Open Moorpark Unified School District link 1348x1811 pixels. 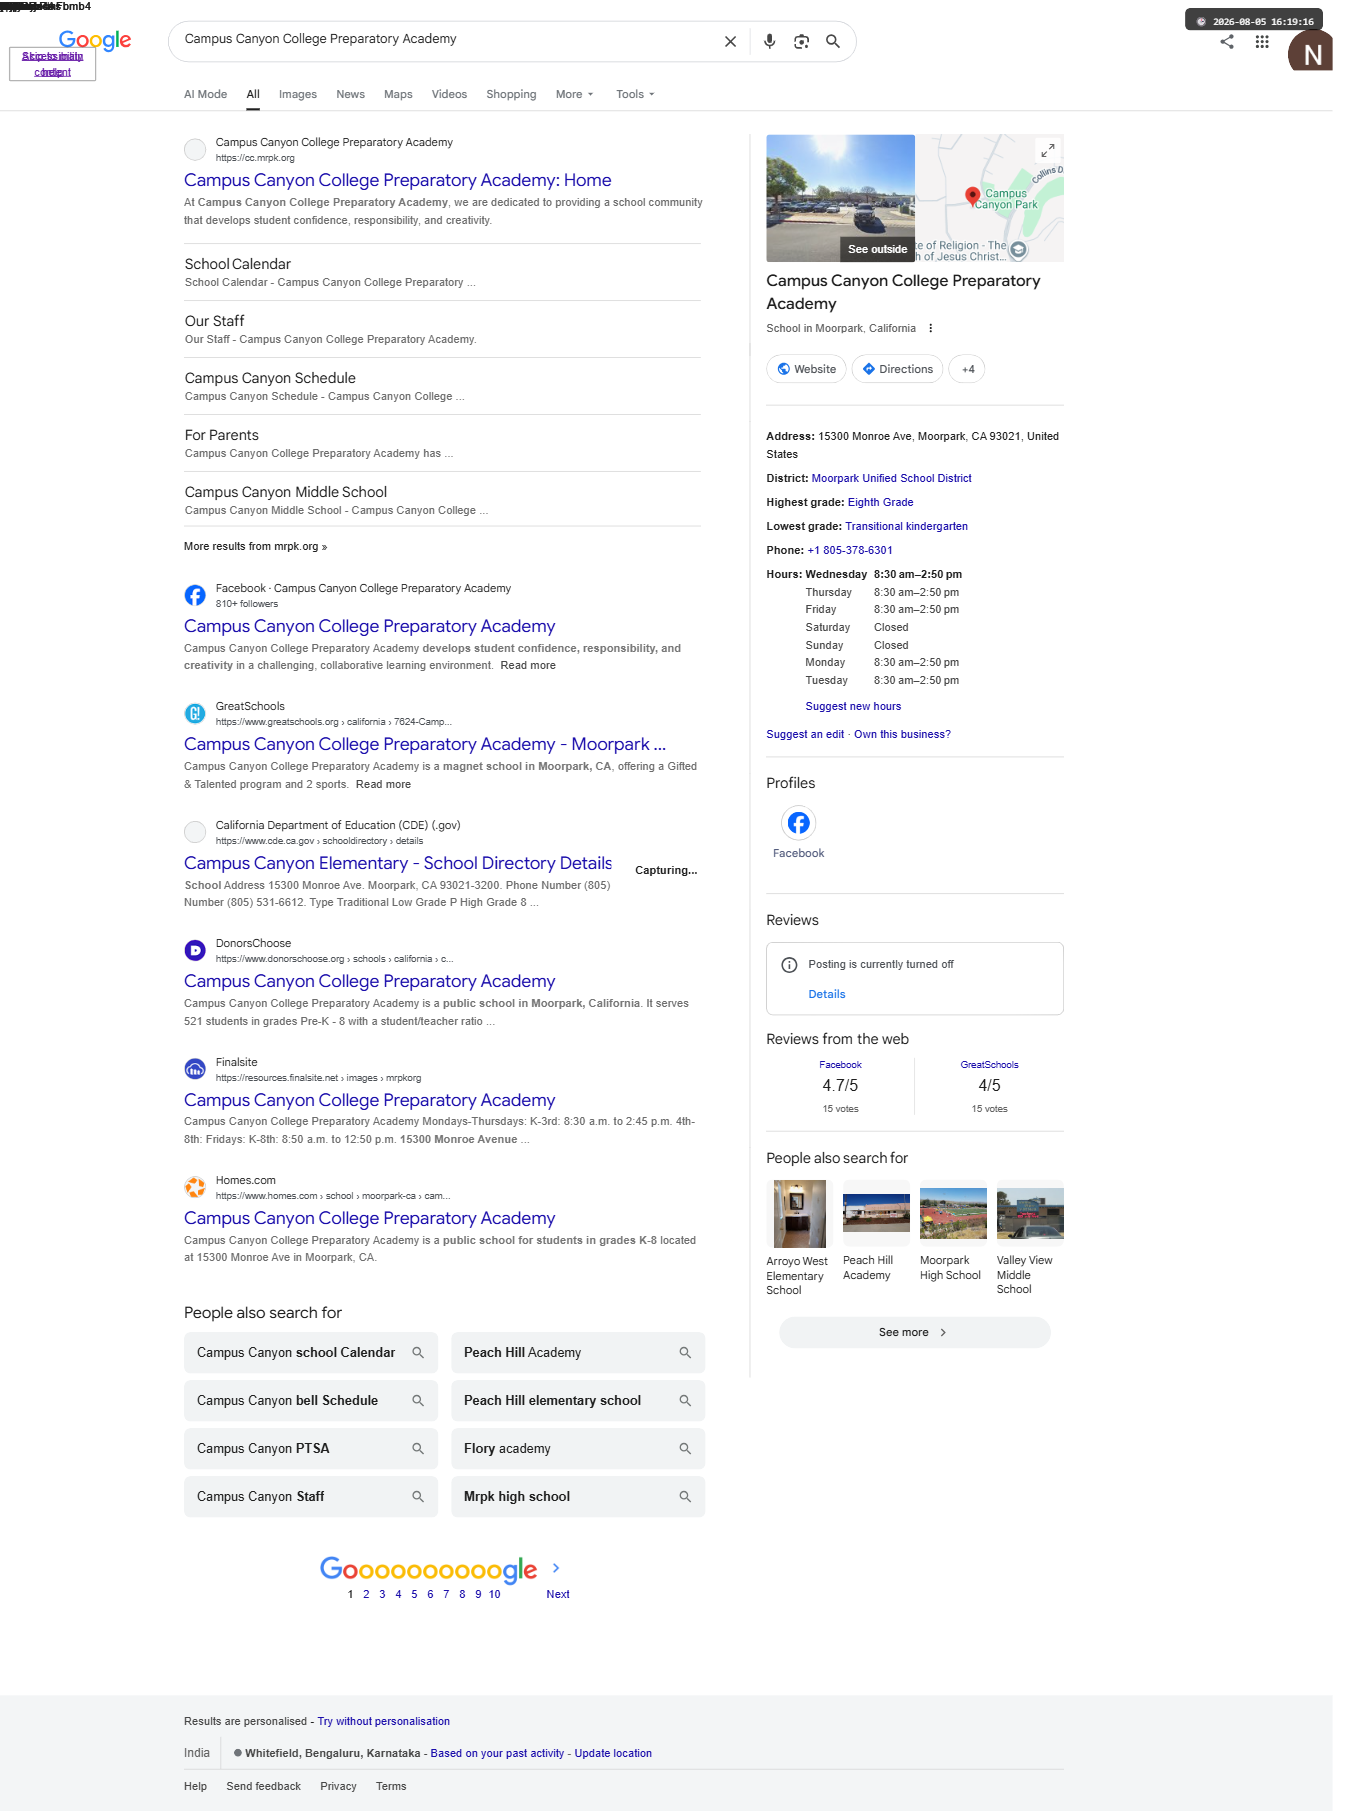pos(891,478)
